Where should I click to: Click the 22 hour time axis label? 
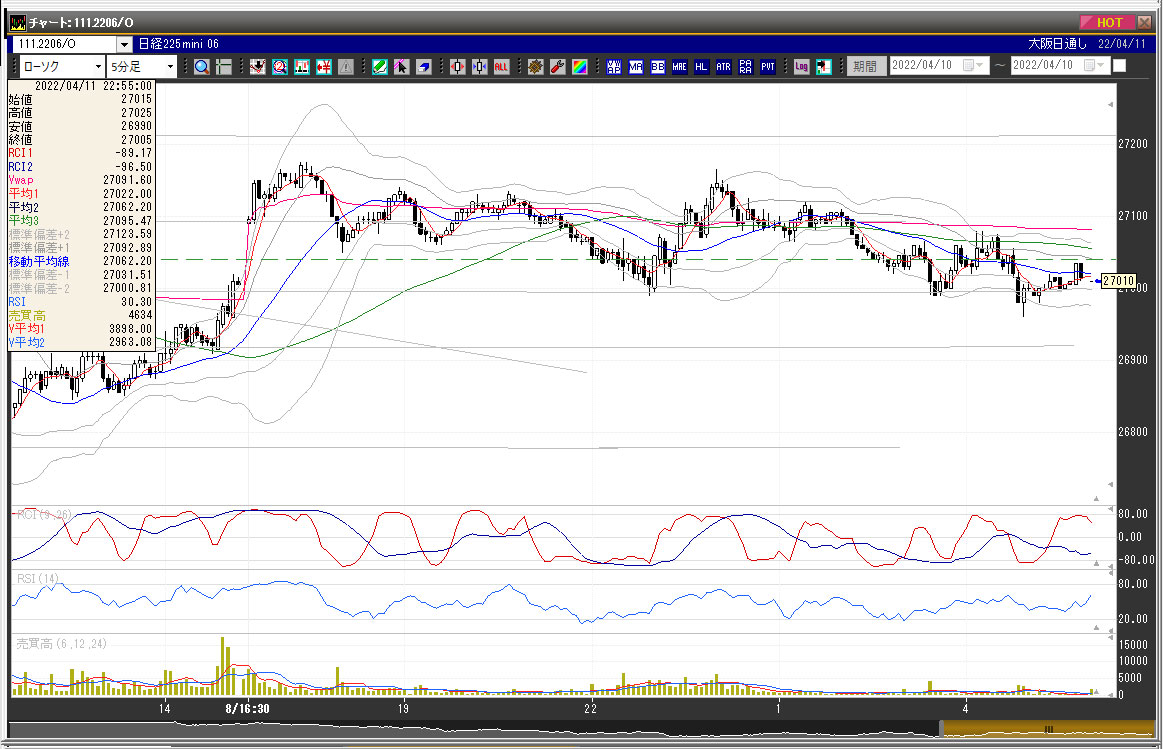point(590,708)
